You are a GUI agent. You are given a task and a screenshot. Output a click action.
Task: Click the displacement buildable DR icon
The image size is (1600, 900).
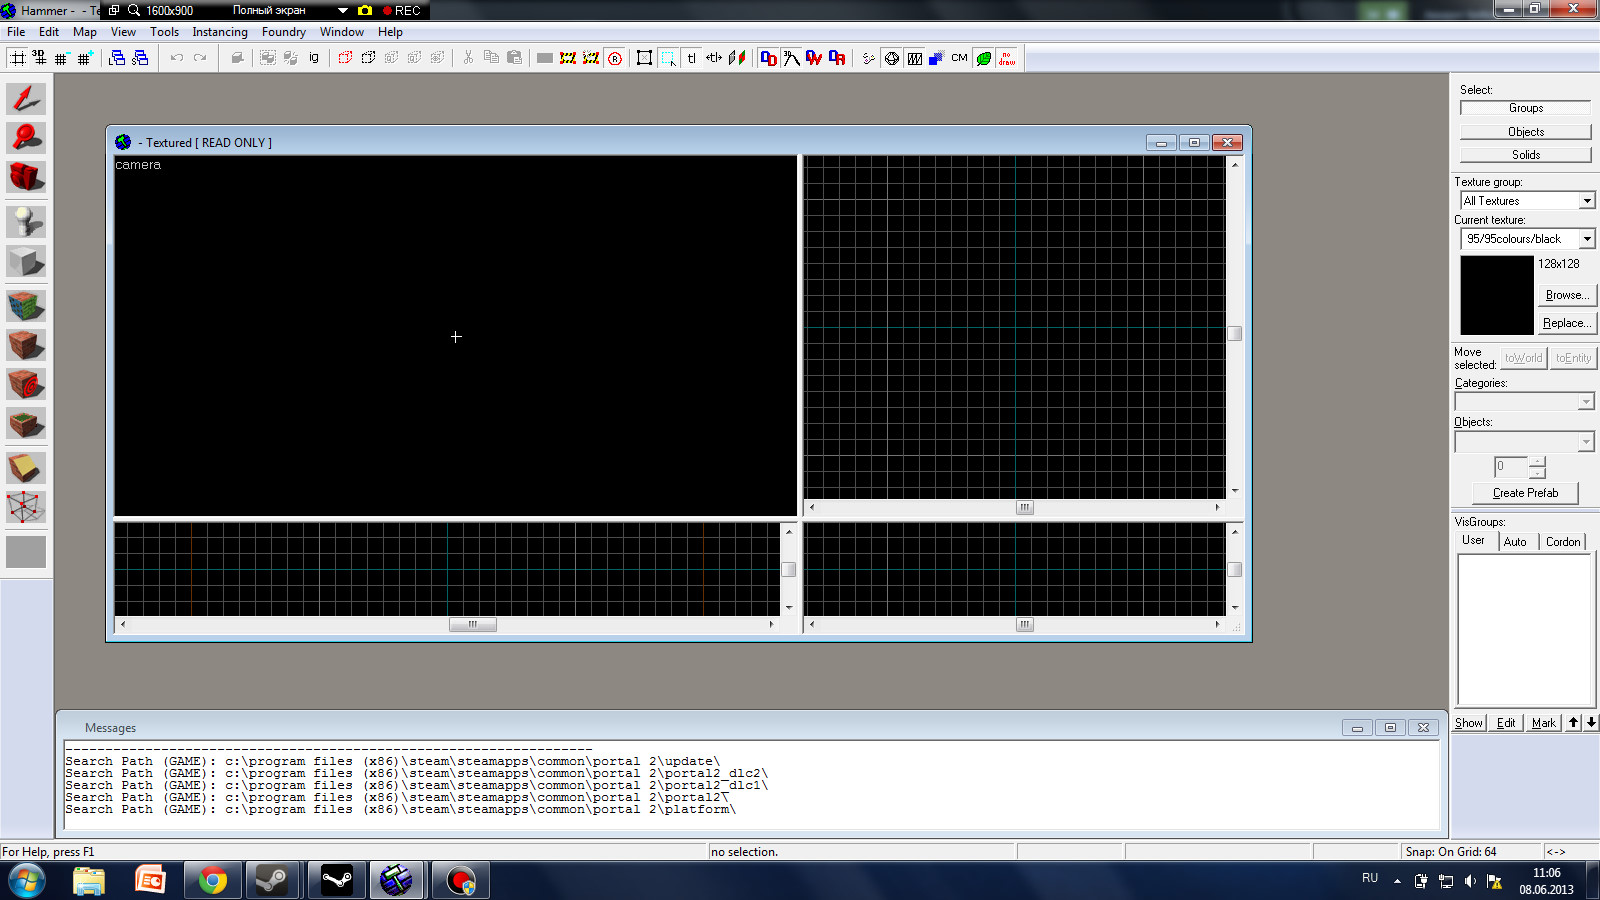(837, 58)
